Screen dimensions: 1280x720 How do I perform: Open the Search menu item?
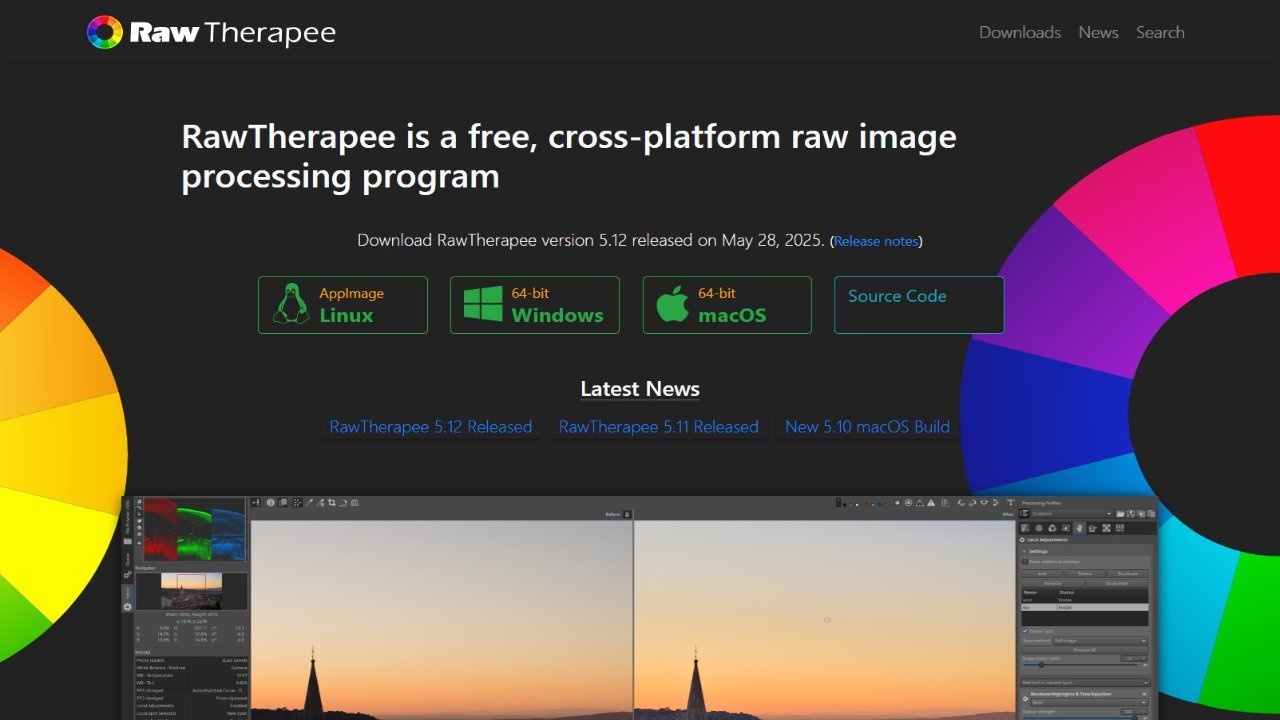[x=1160, y=32]
